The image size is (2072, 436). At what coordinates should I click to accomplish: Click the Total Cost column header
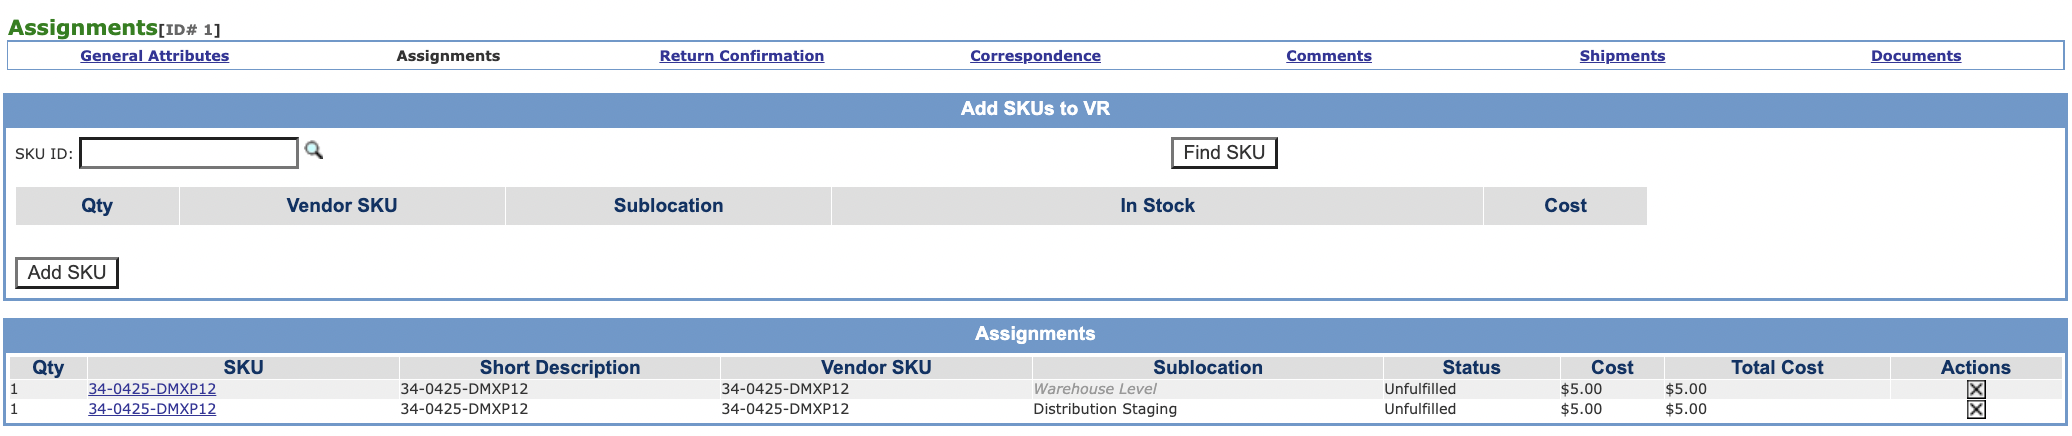(x=1777, y=367)
